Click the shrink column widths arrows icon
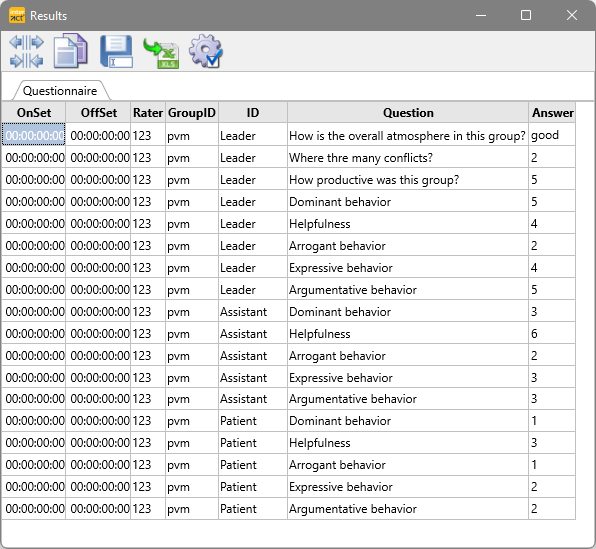Viewport: 596px width, 549px height. click(x=26, y=61)
